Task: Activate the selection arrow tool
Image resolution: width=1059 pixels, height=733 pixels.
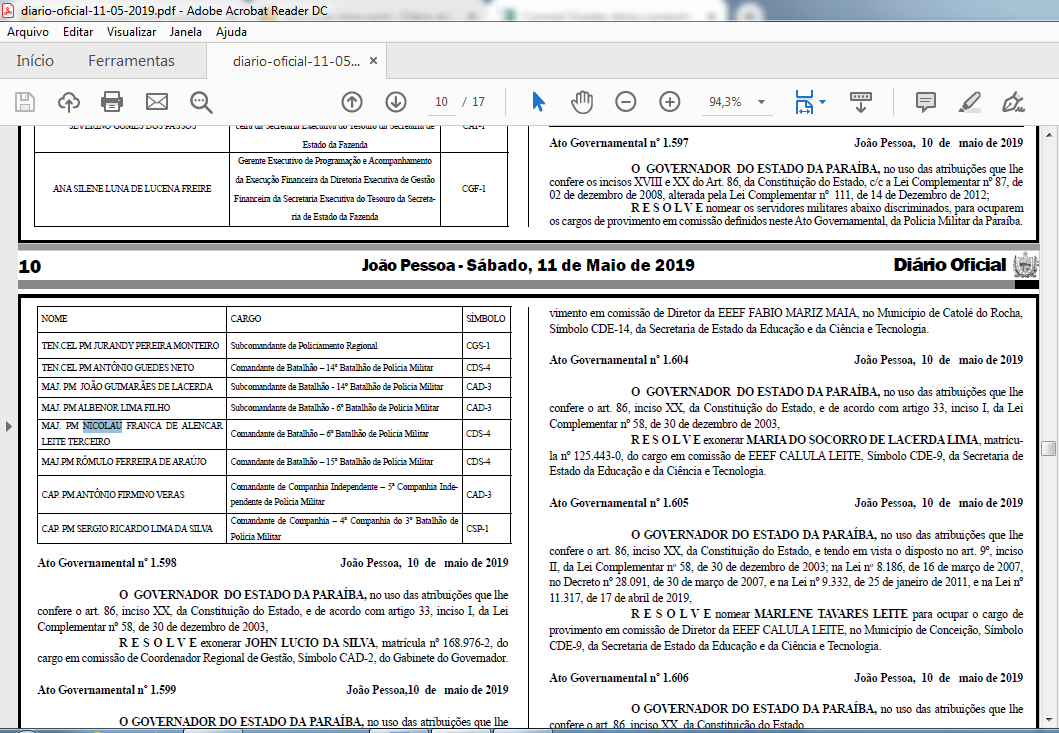Action: pos(538,102)
